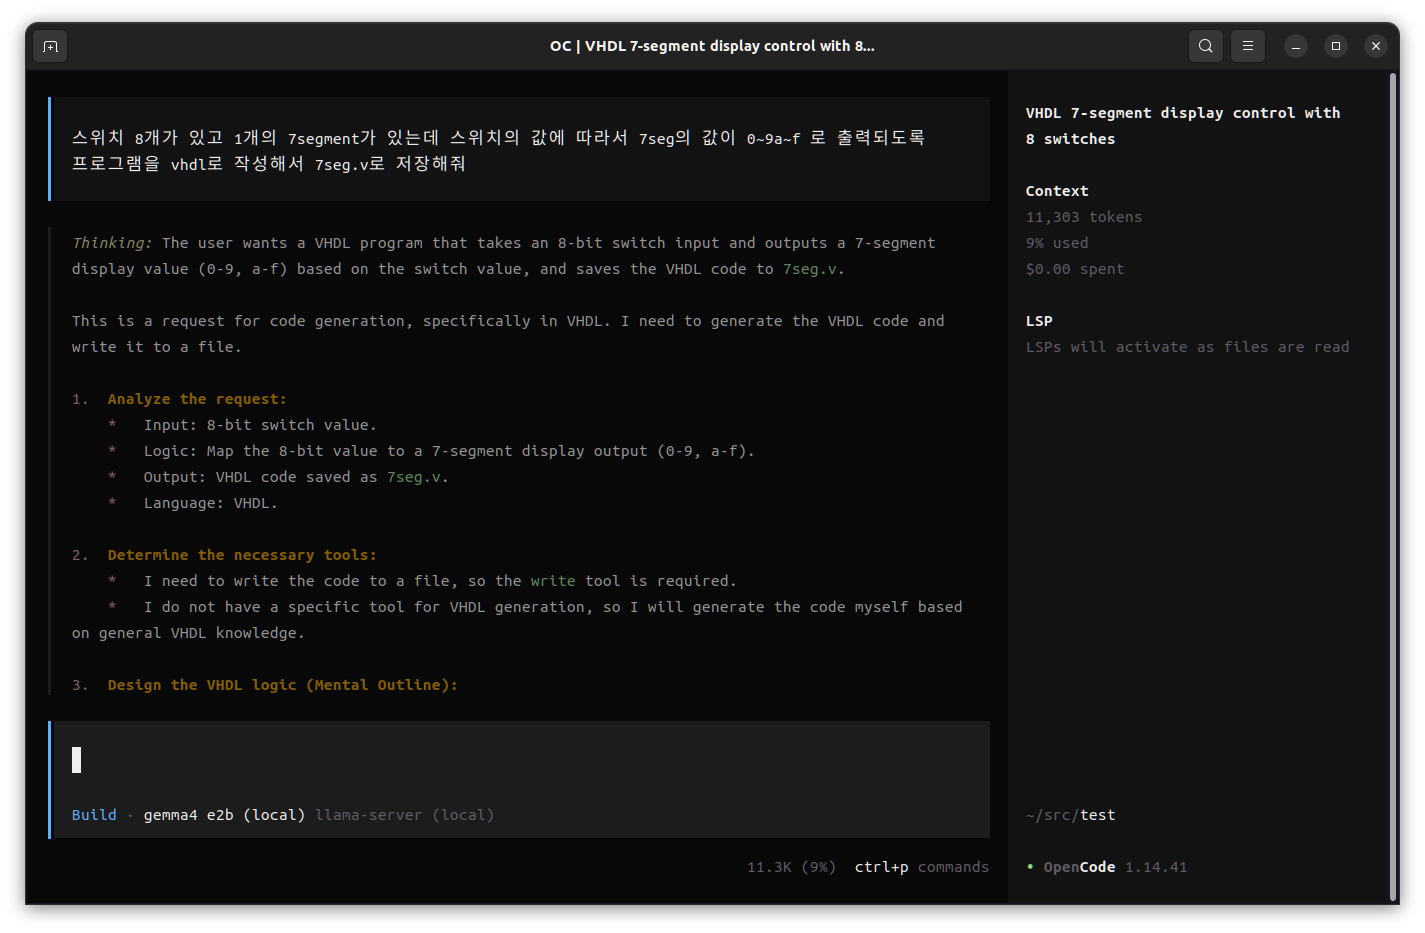
Task: Click the '$0.00 spent' value
Action: [x=1075, y=269]
